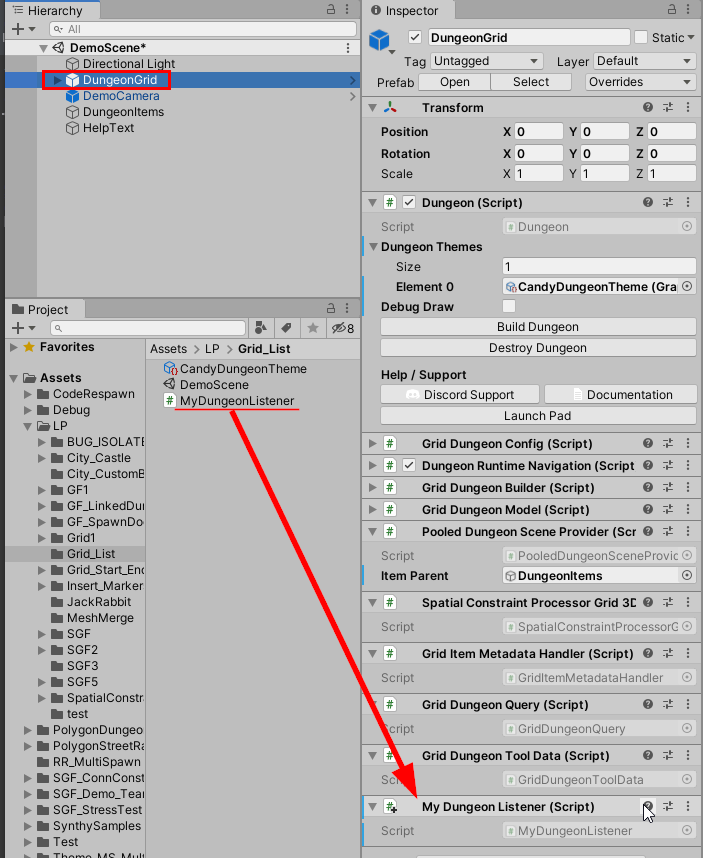703x858 pixels.
Task: Click the Destroy Dungeon button
Action: [538, 348]
